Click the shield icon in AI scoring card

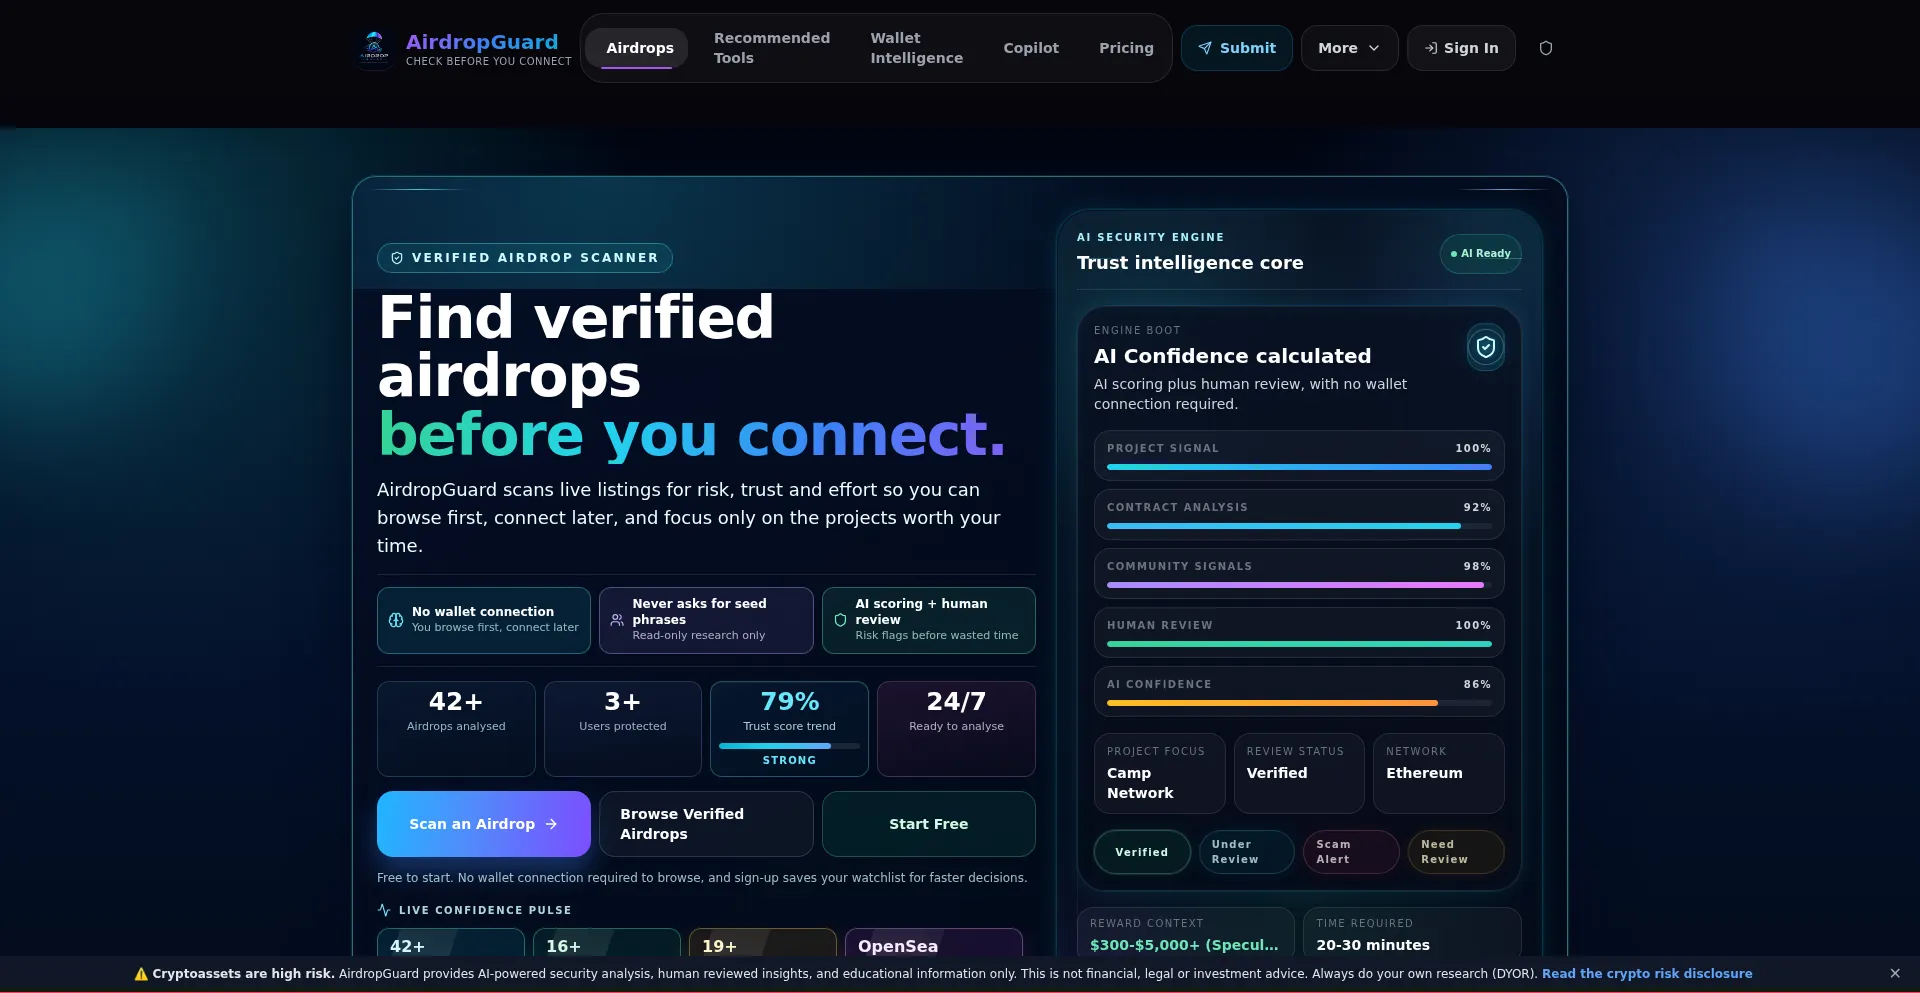point(840,620)
